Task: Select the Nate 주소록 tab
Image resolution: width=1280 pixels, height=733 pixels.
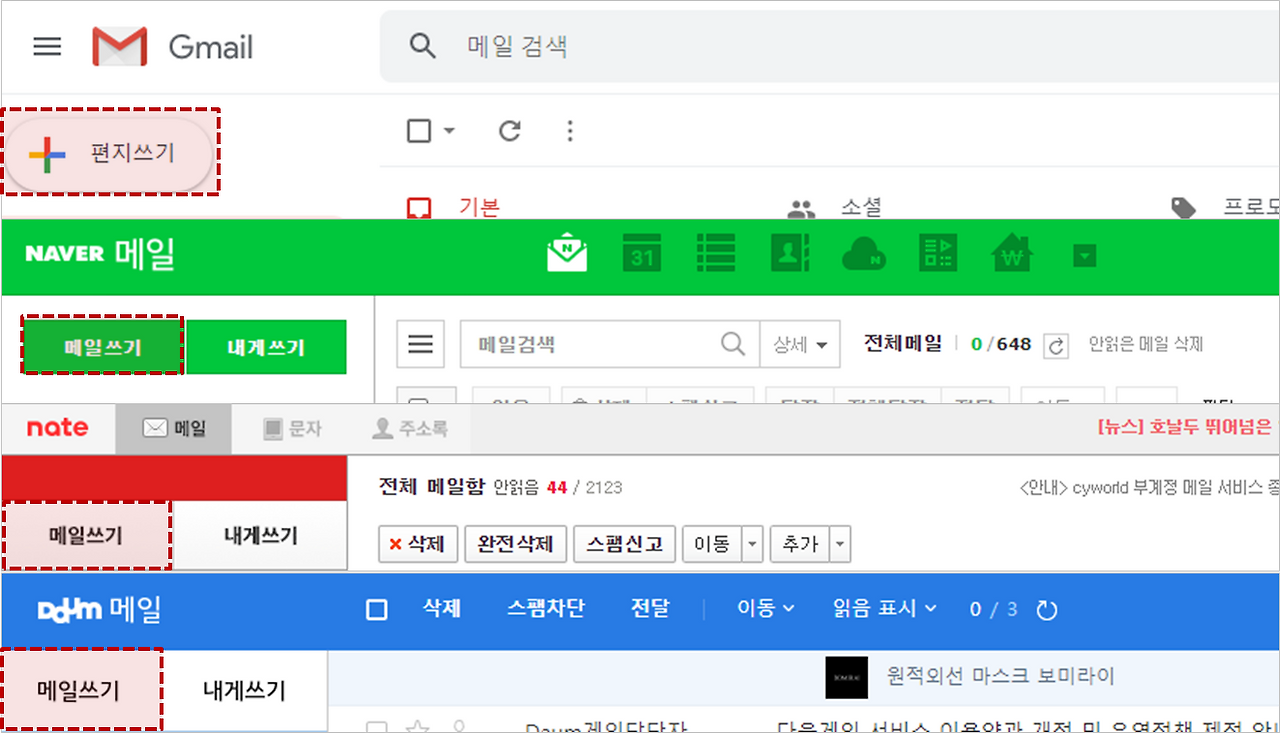Action: pos(409,429)
